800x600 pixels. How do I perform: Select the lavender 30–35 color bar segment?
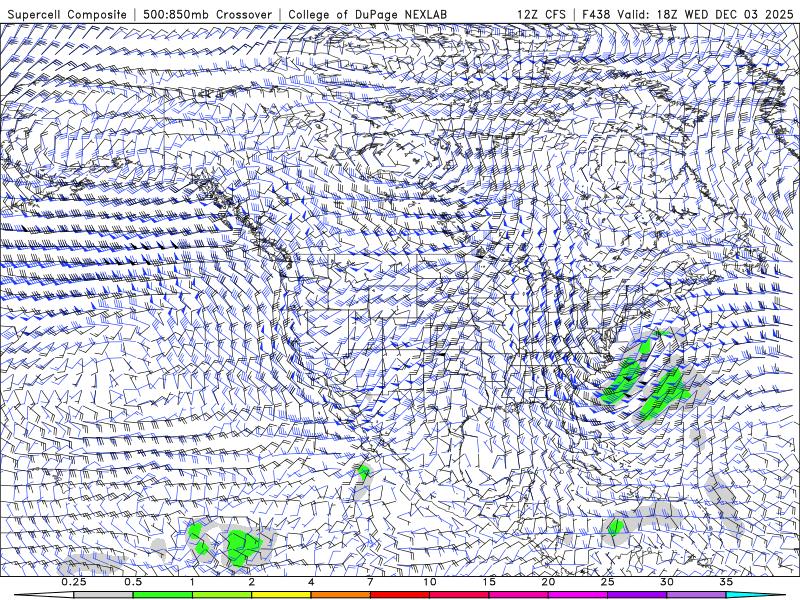coord(696,595)
